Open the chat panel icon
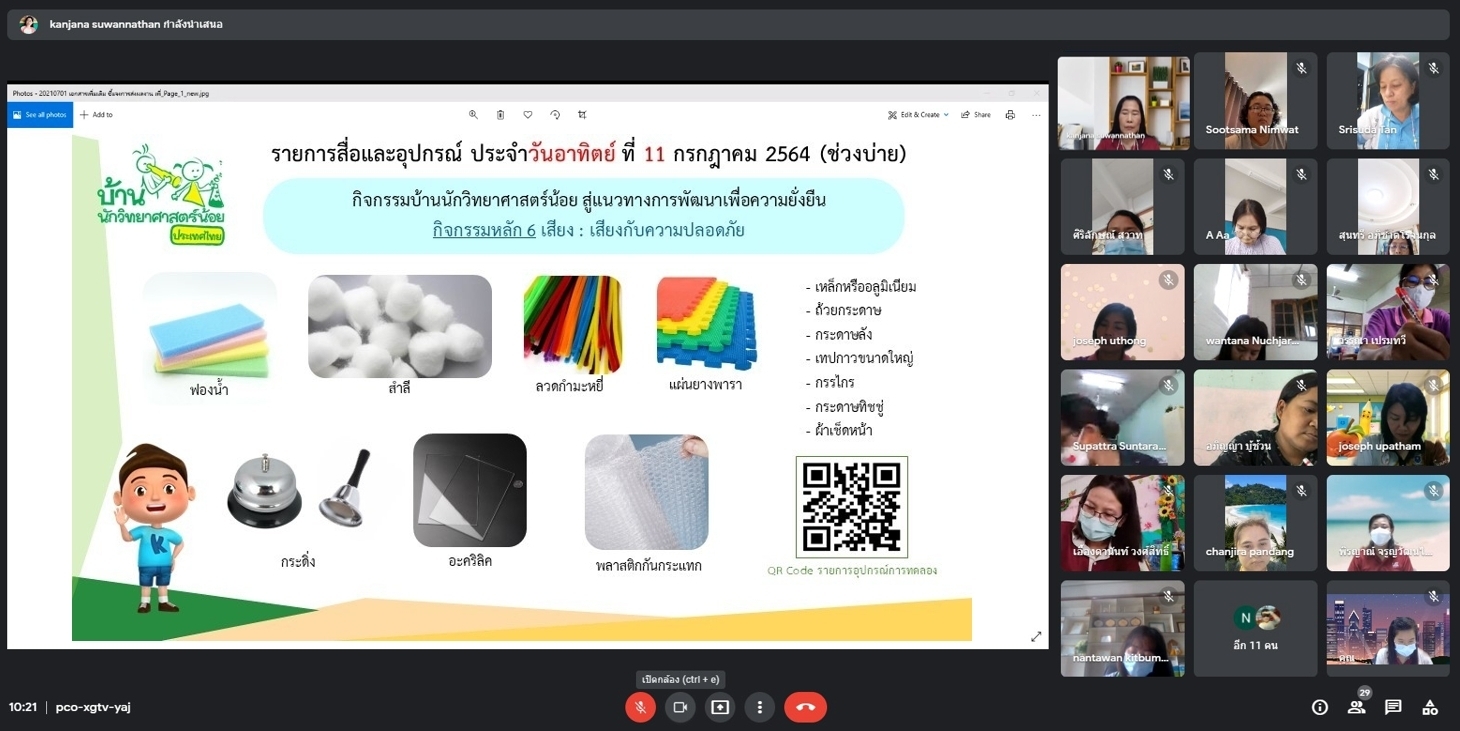This screenshot has height=731, width=1460. click(x=1393, y=707)
